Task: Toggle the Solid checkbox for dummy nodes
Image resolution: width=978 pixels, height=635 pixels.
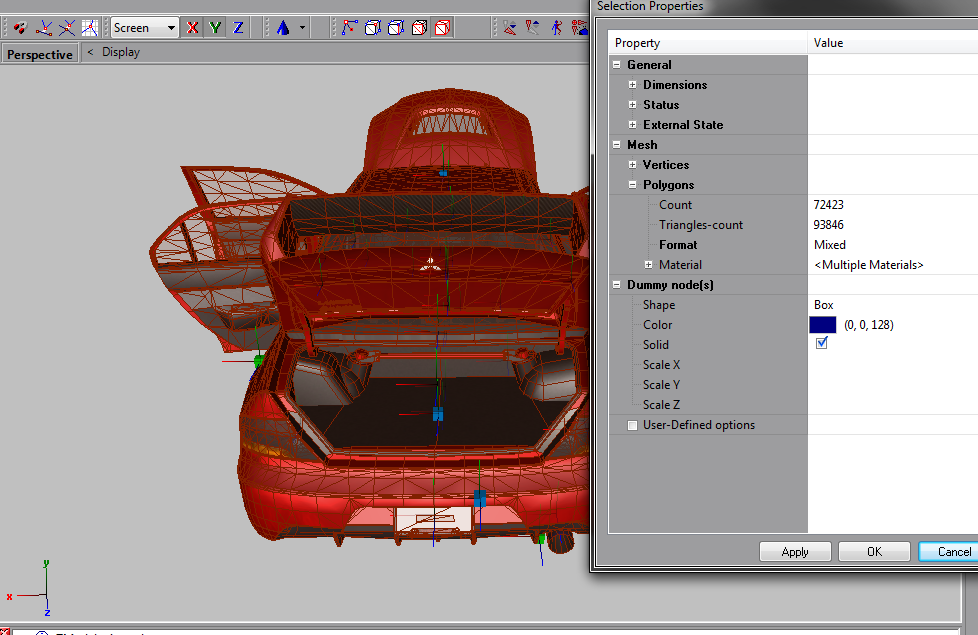Action: [x=822, y=344]
